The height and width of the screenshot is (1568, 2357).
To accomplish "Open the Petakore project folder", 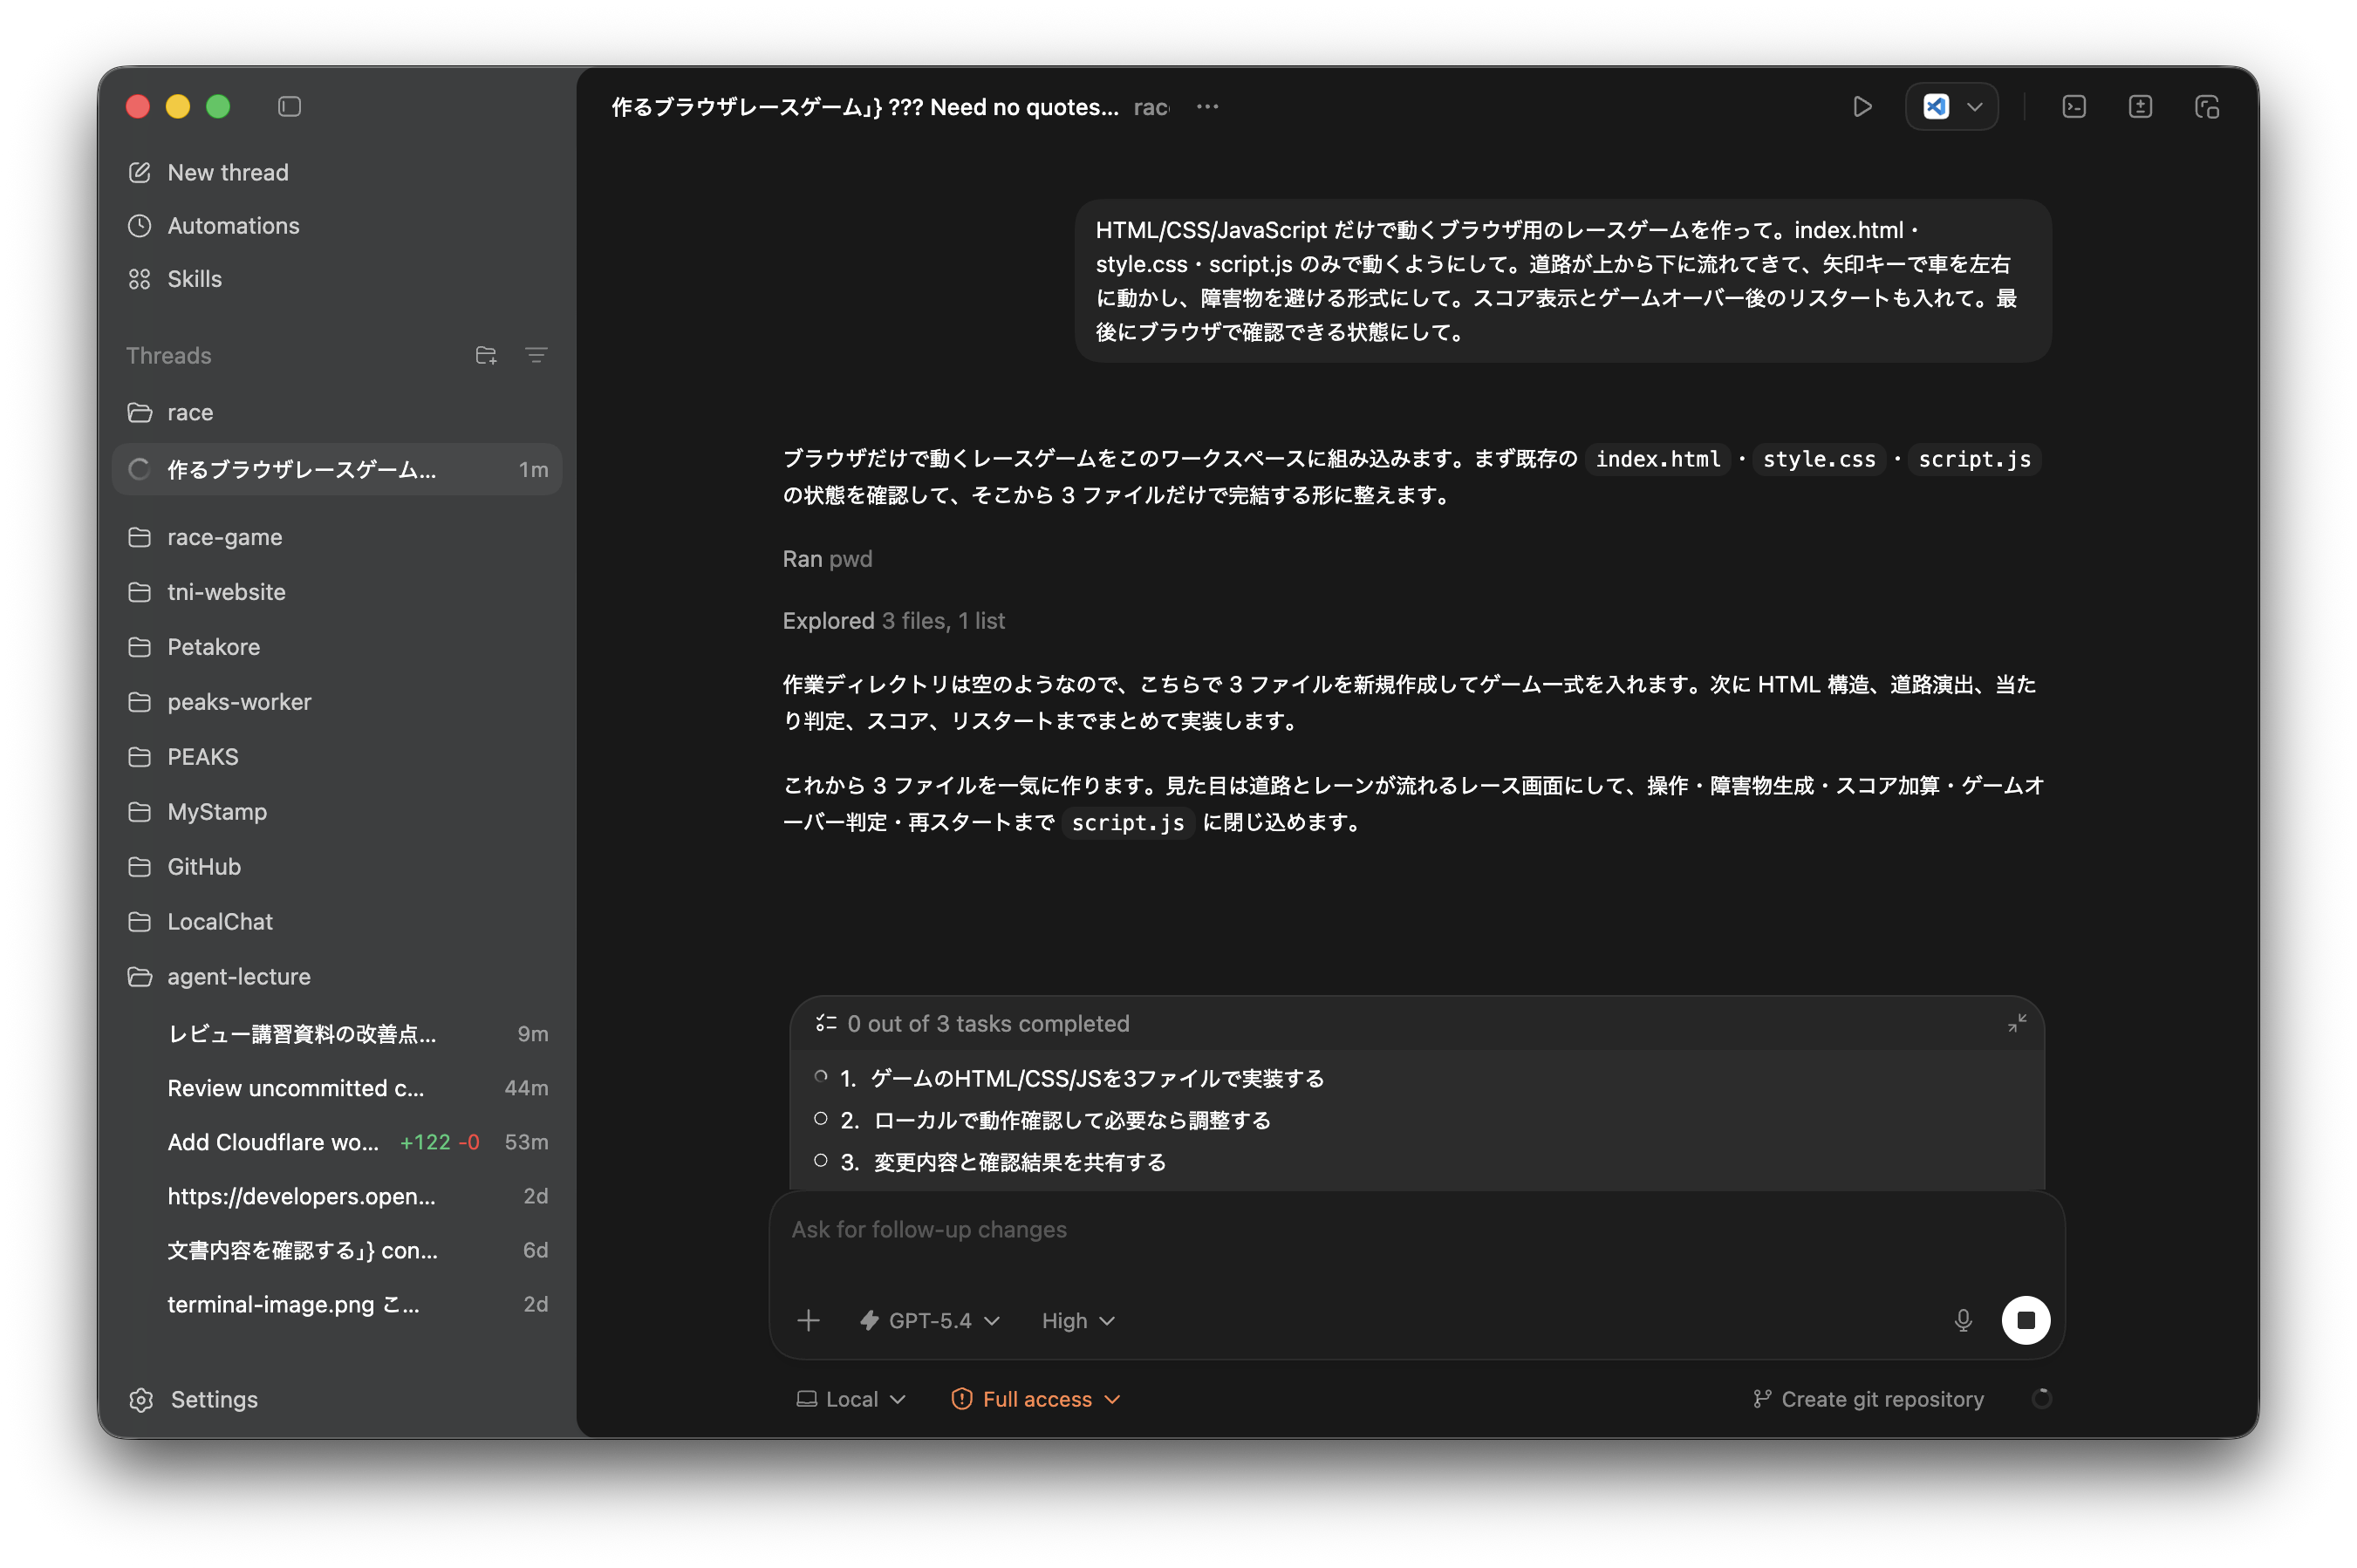I will (x=337, y=647).
